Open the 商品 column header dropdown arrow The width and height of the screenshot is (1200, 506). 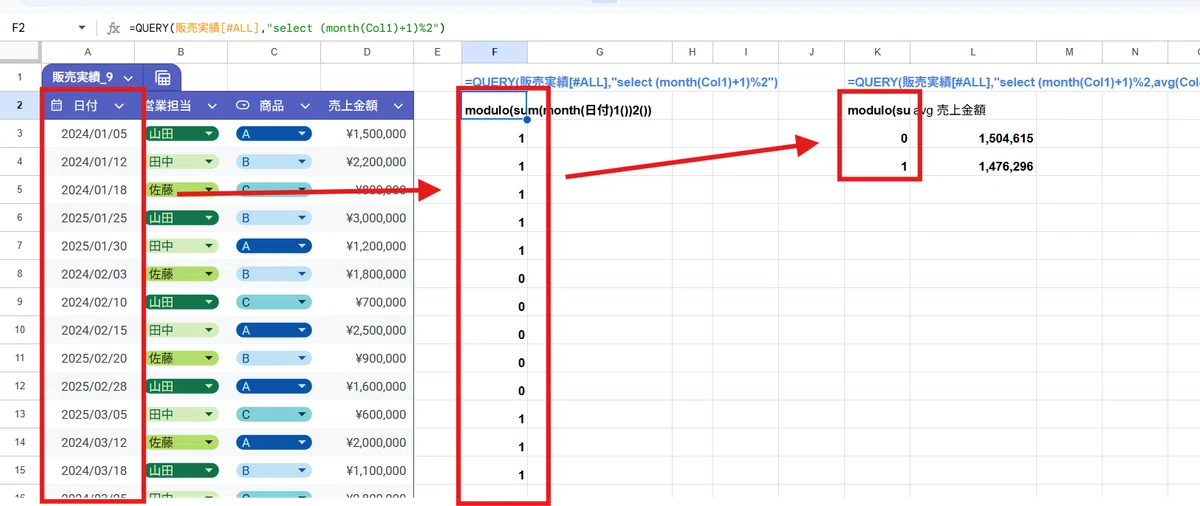pos(303,105)
